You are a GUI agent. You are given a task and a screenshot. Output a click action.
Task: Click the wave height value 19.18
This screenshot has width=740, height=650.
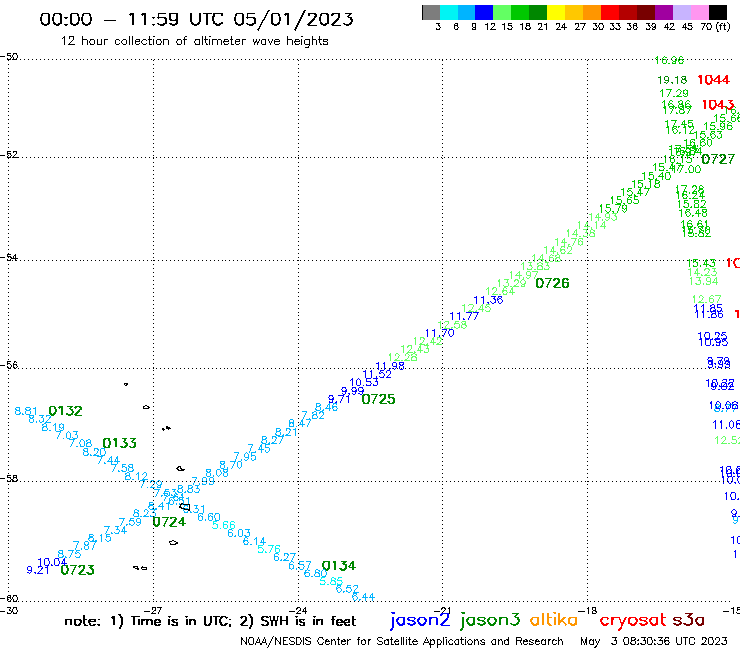pyautogui.click(x=673, y=80)
